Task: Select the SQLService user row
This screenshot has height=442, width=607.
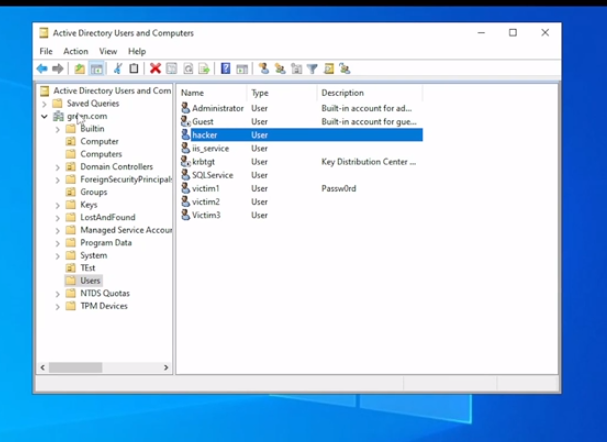Action: click(x=302, y=175)
